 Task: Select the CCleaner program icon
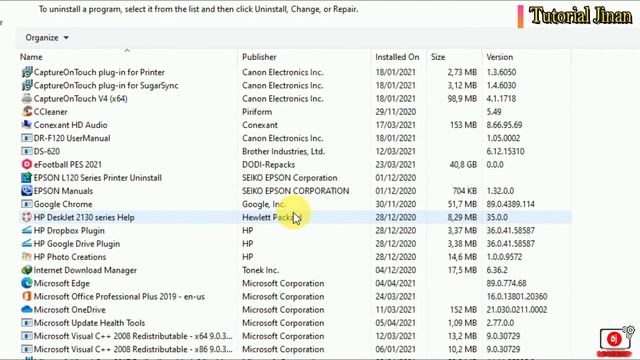click(x=27, y=111)
